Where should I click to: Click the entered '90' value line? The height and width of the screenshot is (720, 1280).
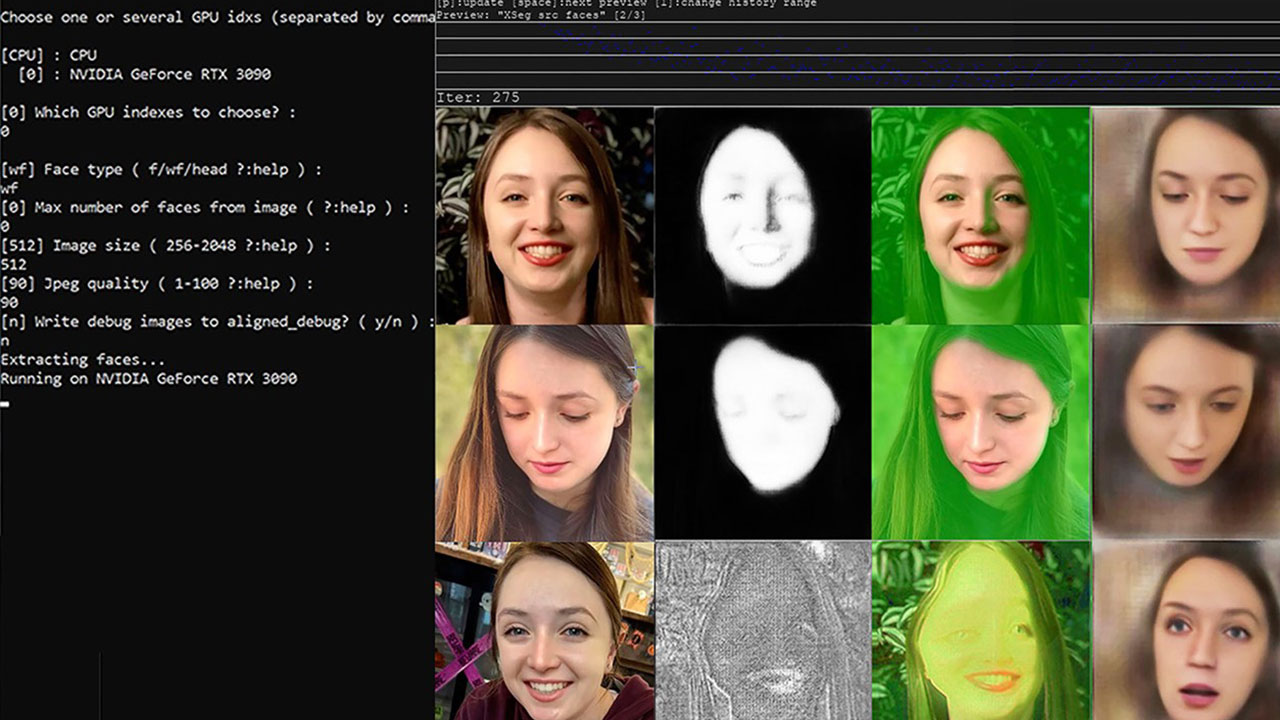coord(9,302)
